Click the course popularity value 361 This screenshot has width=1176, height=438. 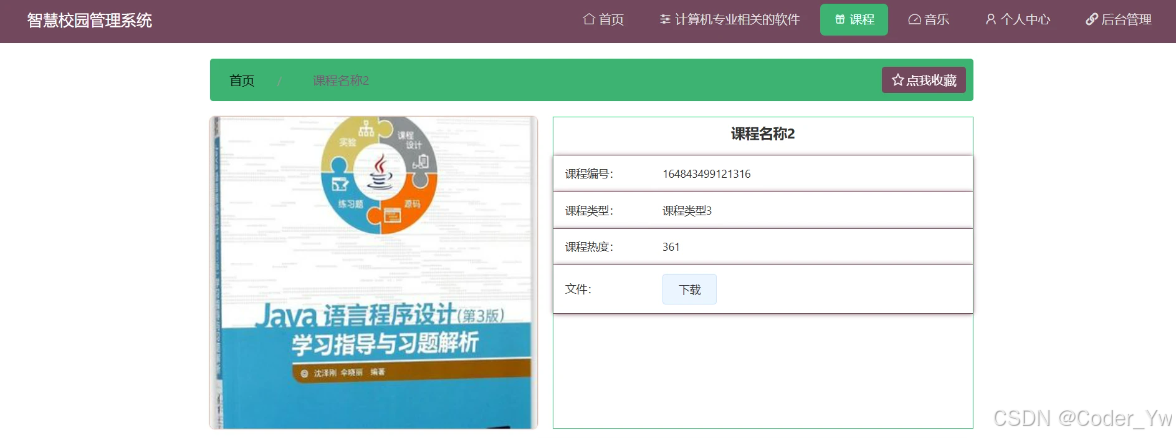[671, 247]
